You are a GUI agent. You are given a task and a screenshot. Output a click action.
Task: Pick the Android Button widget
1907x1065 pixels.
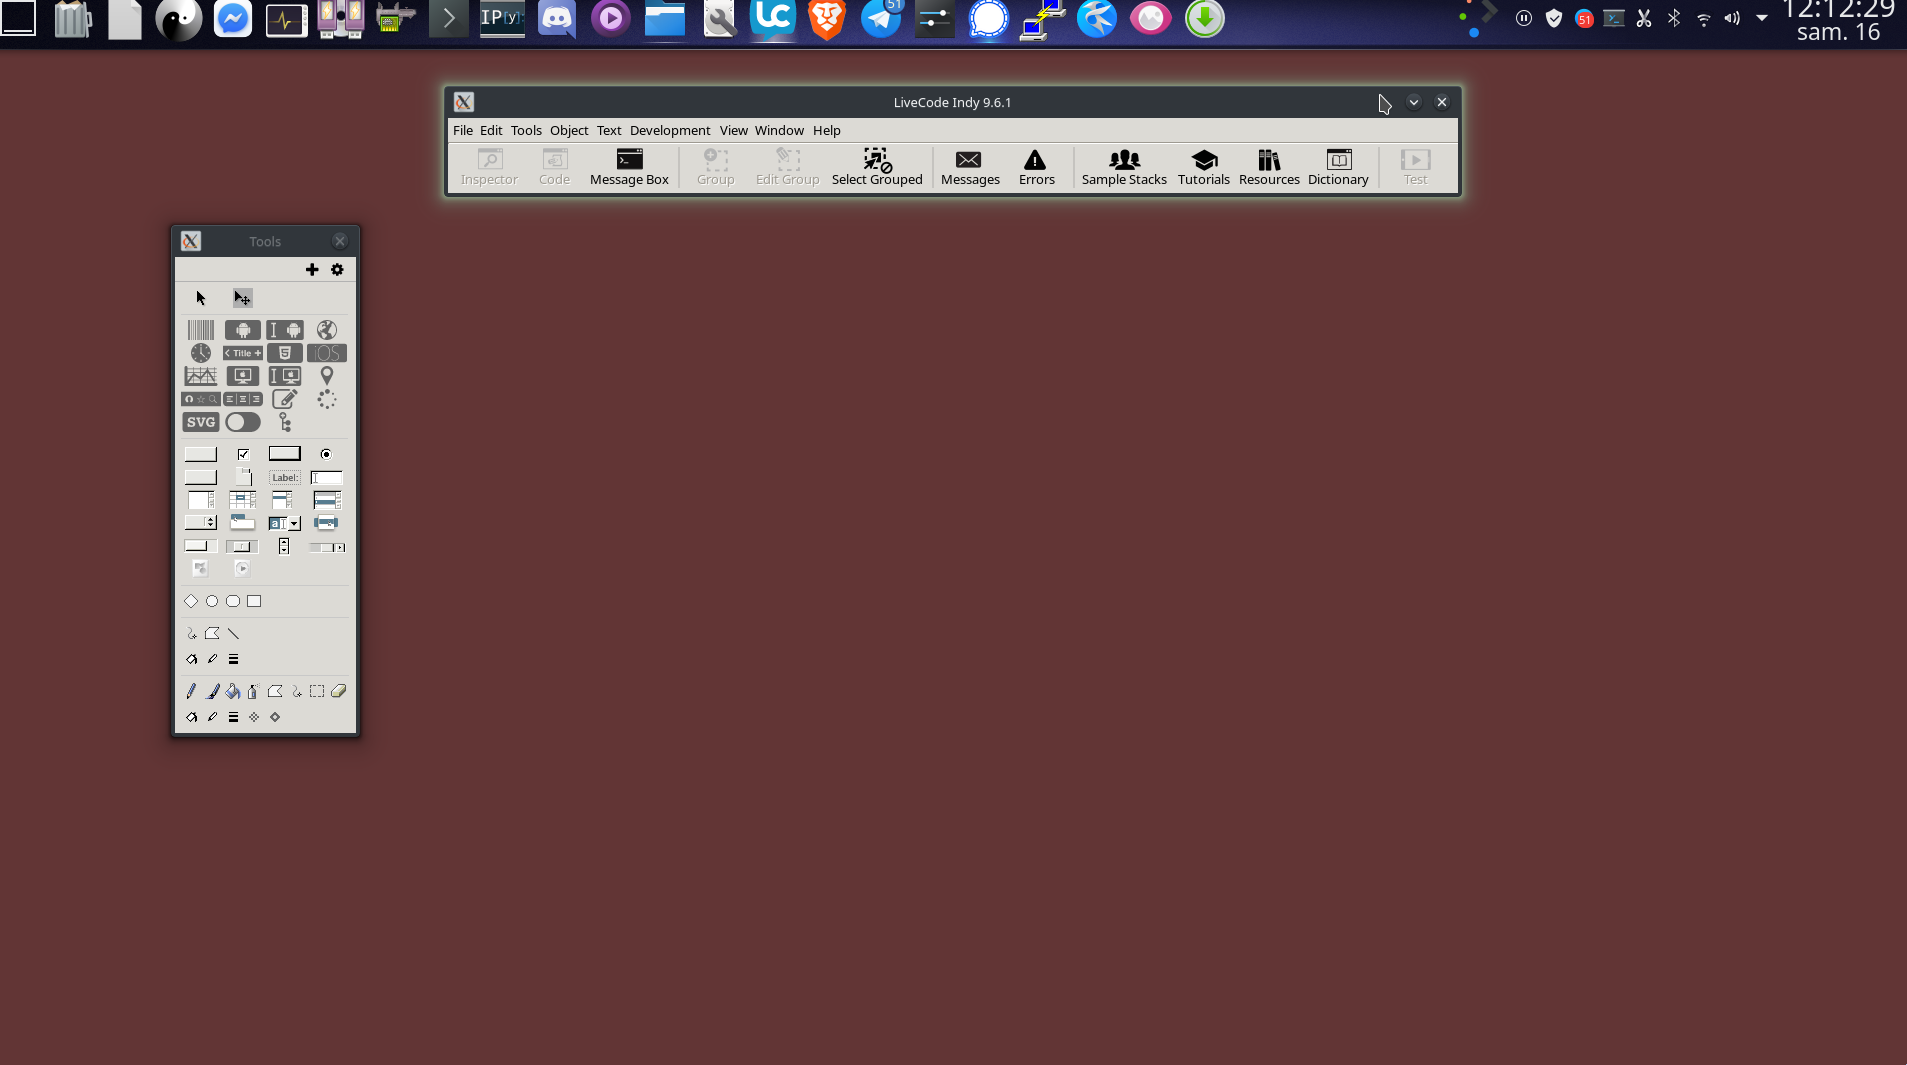point(243,330)
